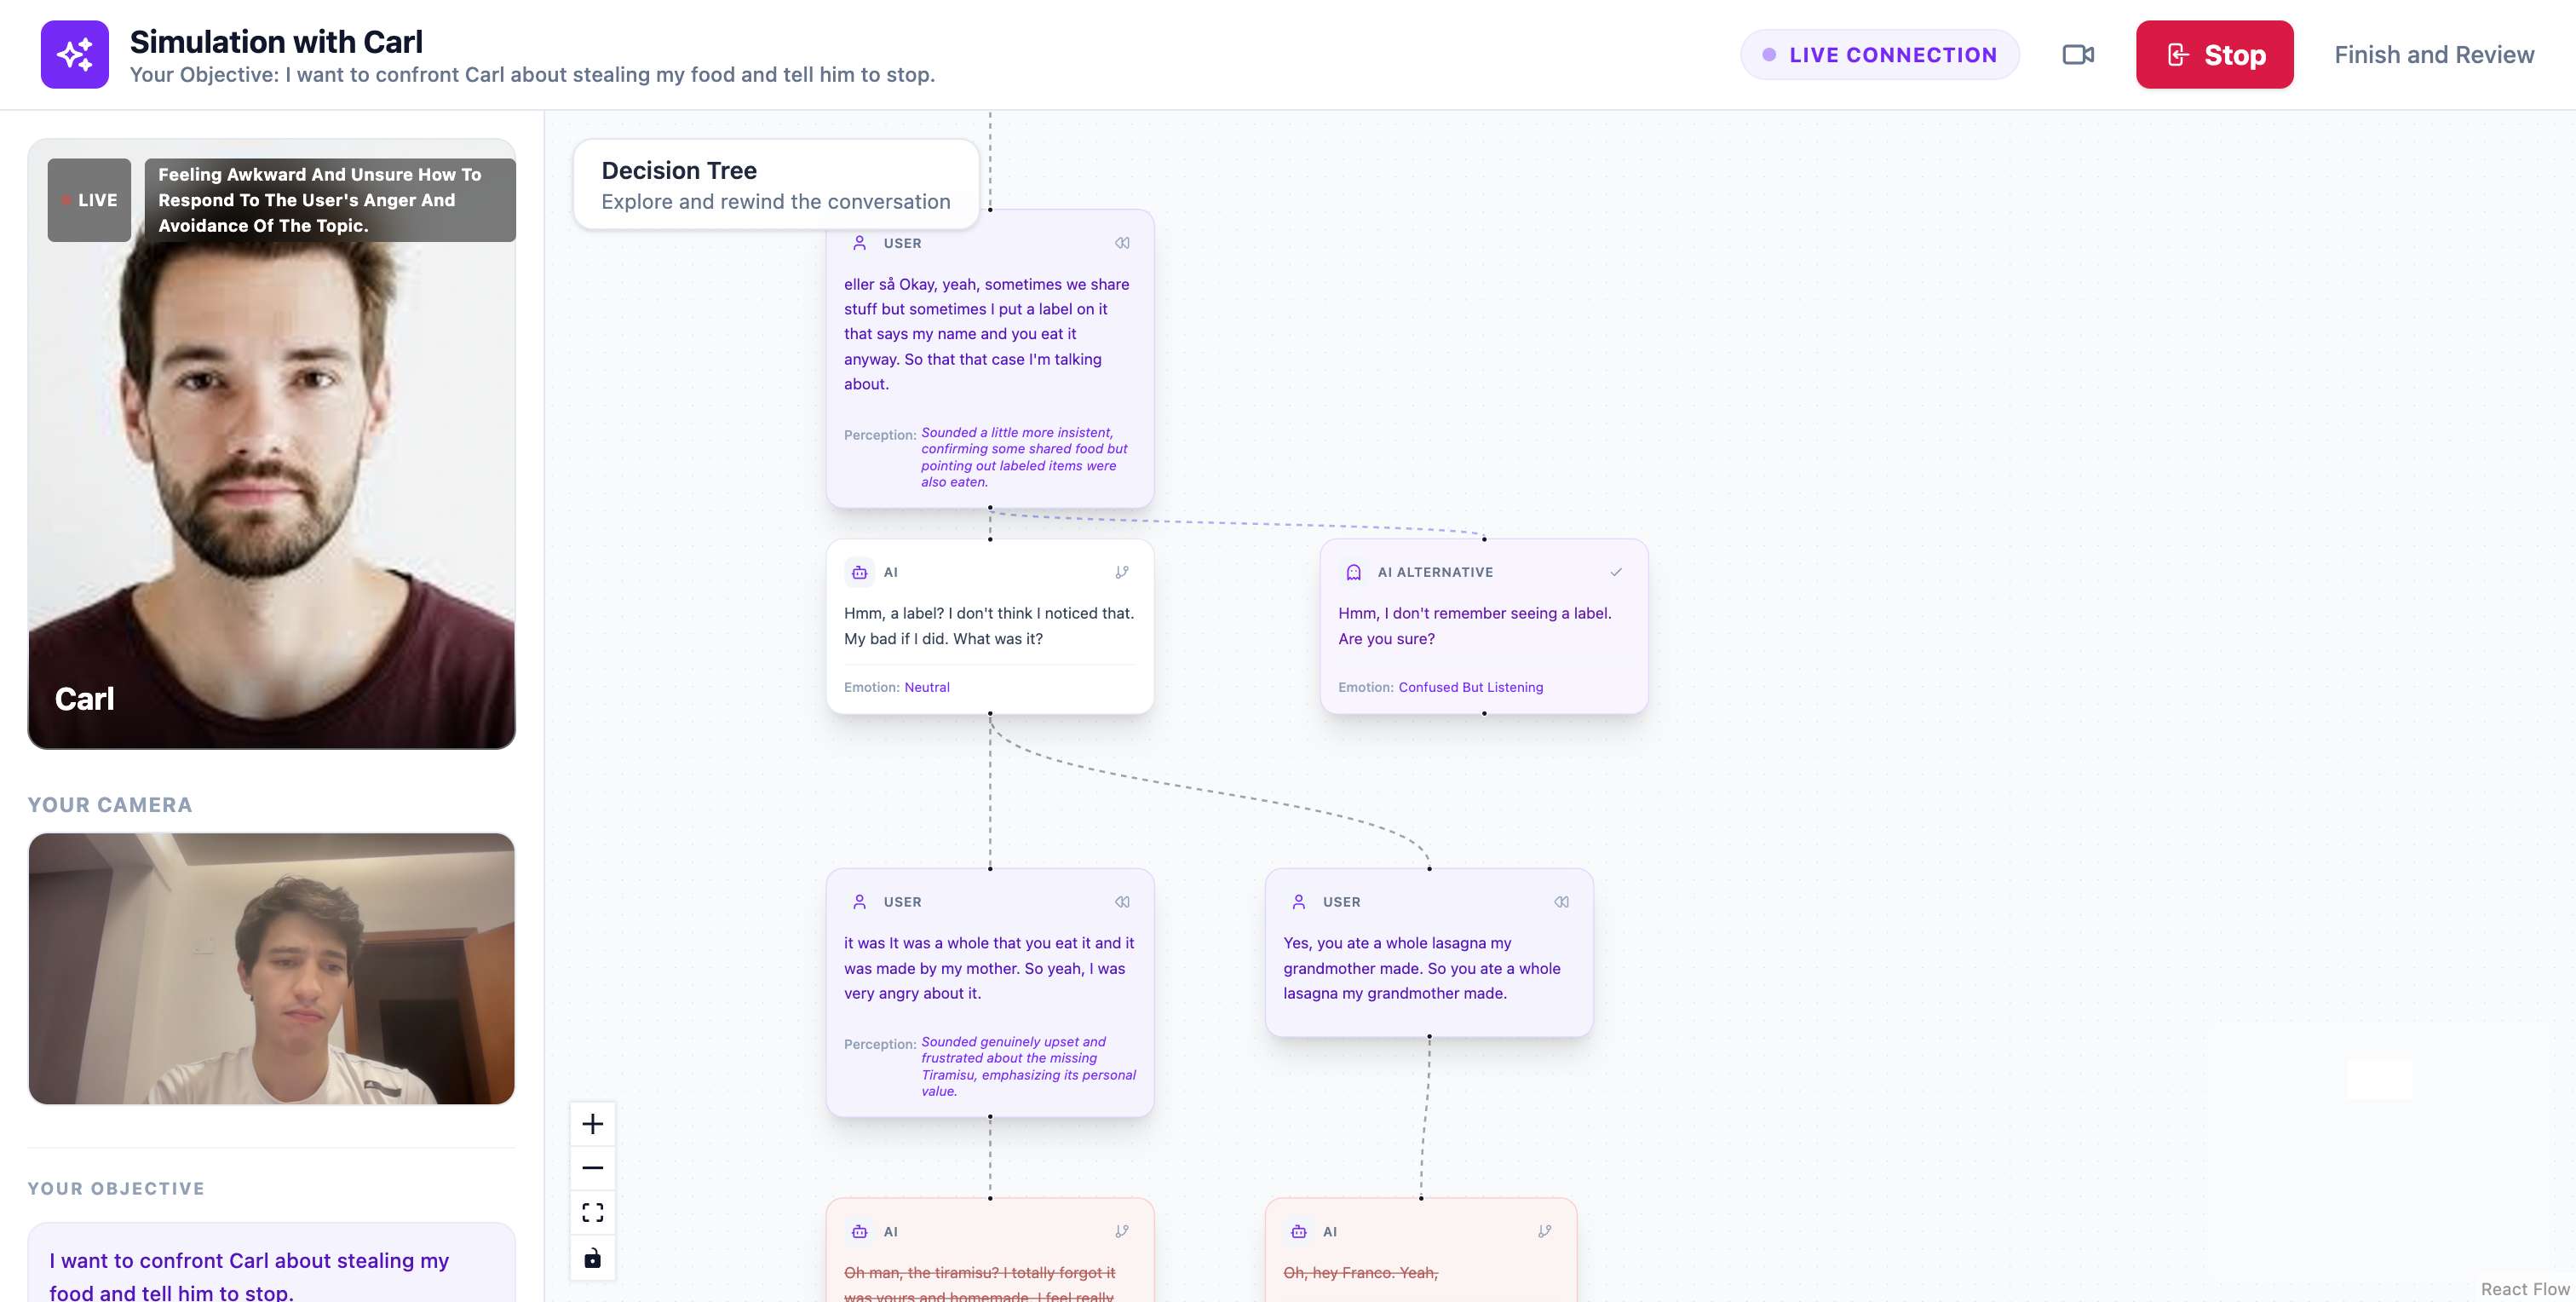This screenshot has width=2576, height=1302.
Task: Branch from the 'Oh, hey Franco' AI node
Action: tap(1544, 1231)
